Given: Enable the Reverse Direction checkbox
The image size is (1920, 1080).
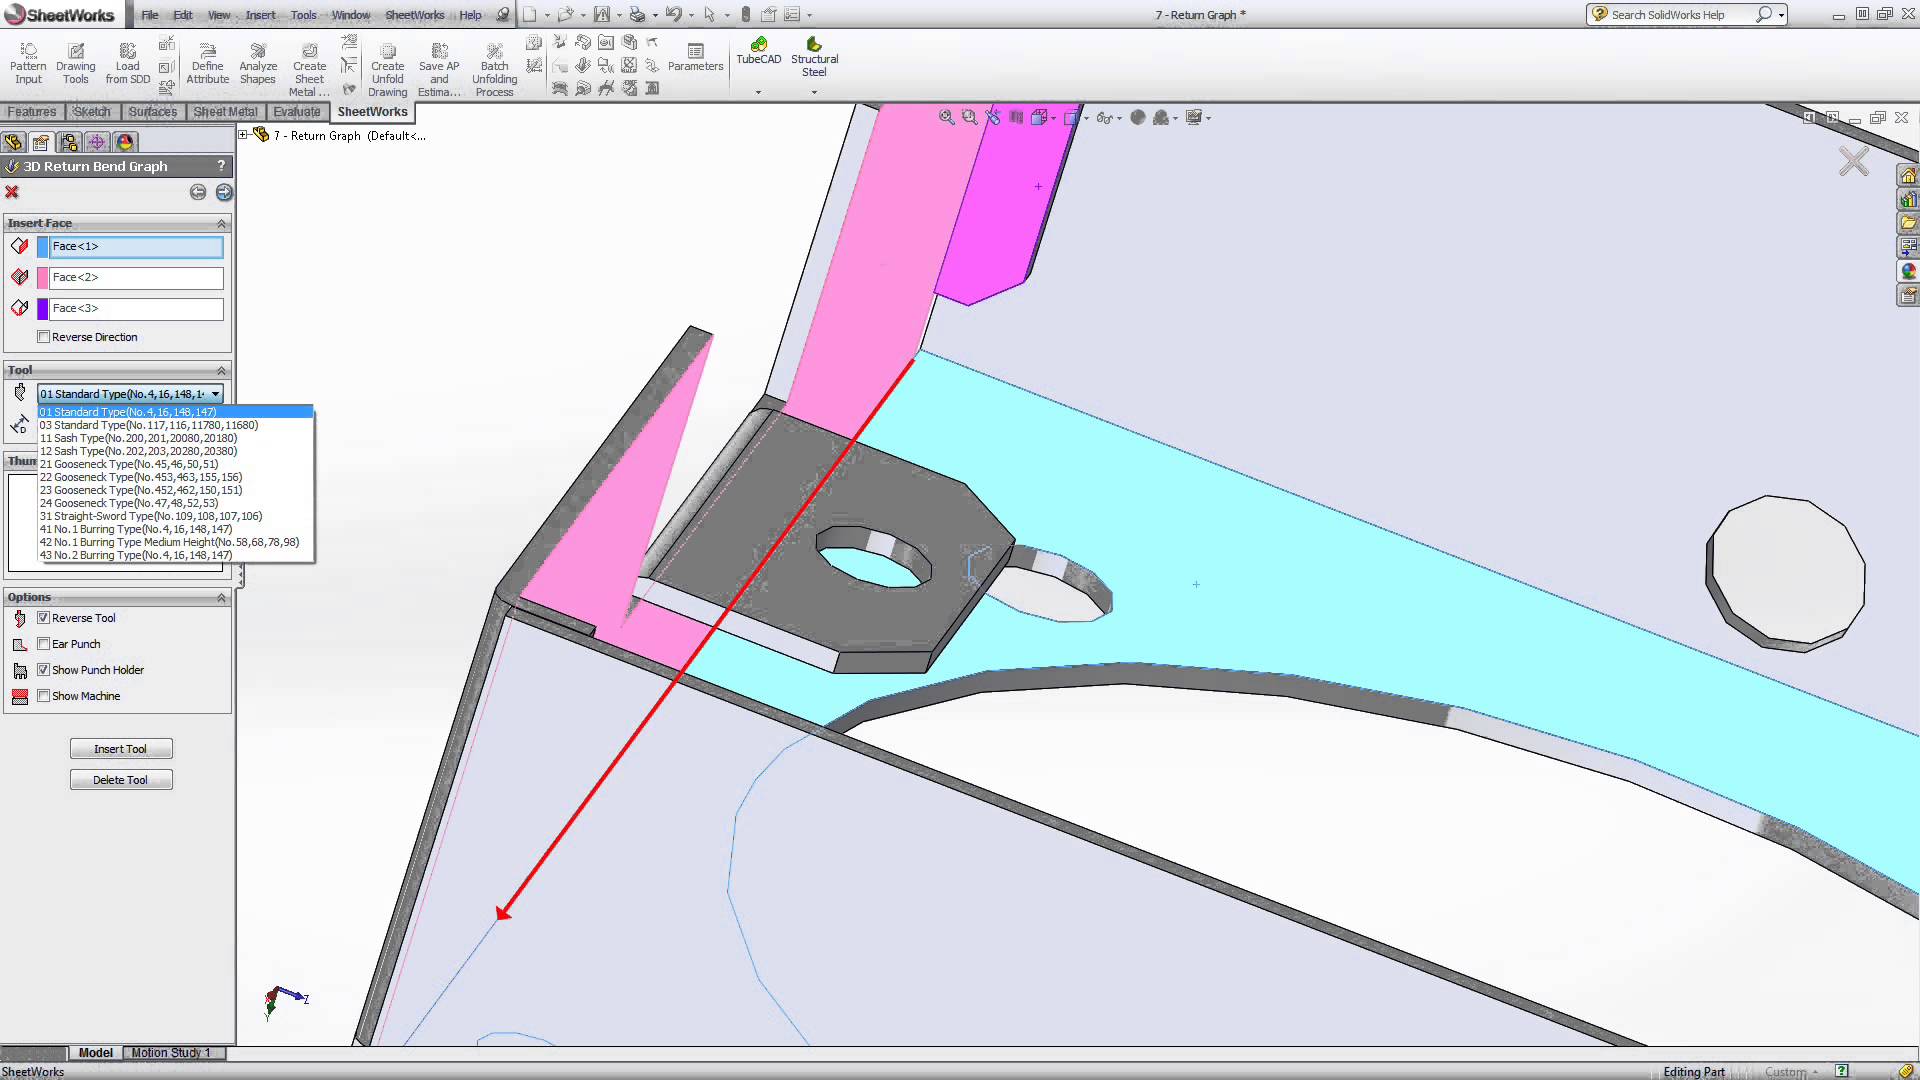Looking at the screenshot, I should click(x=44, y=337).
